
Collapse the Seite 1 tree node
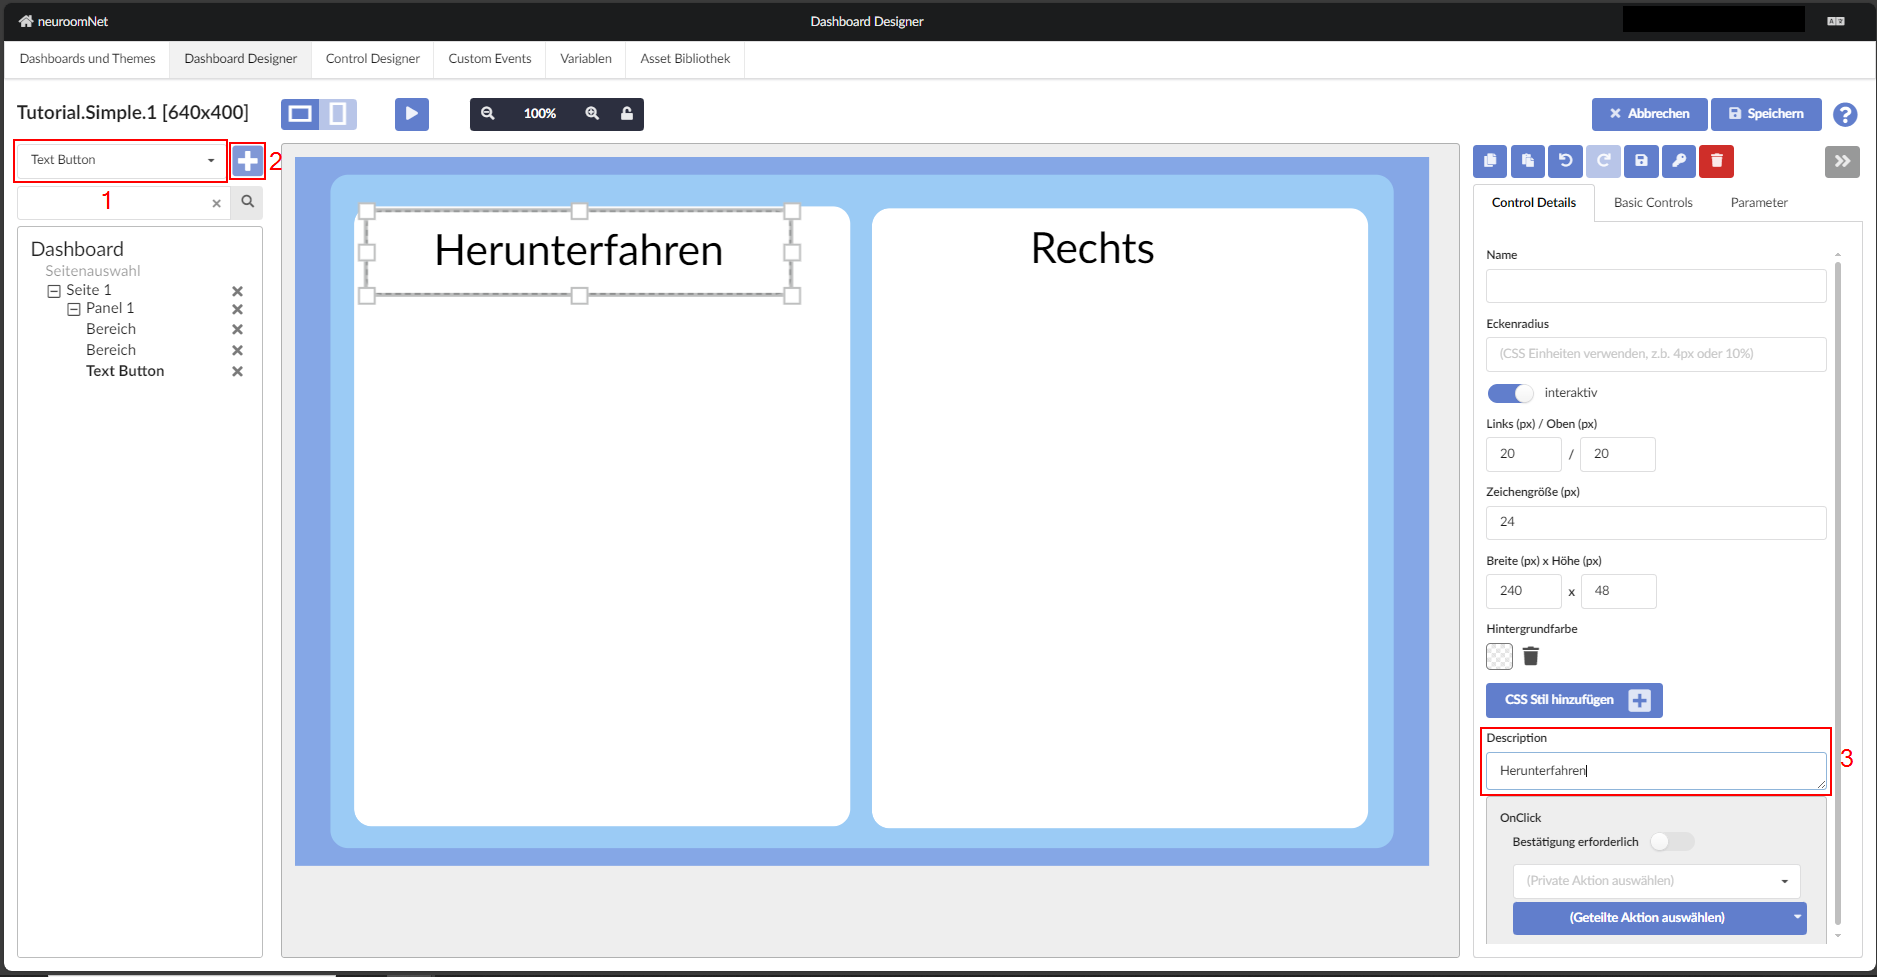[x=54, y=291]
